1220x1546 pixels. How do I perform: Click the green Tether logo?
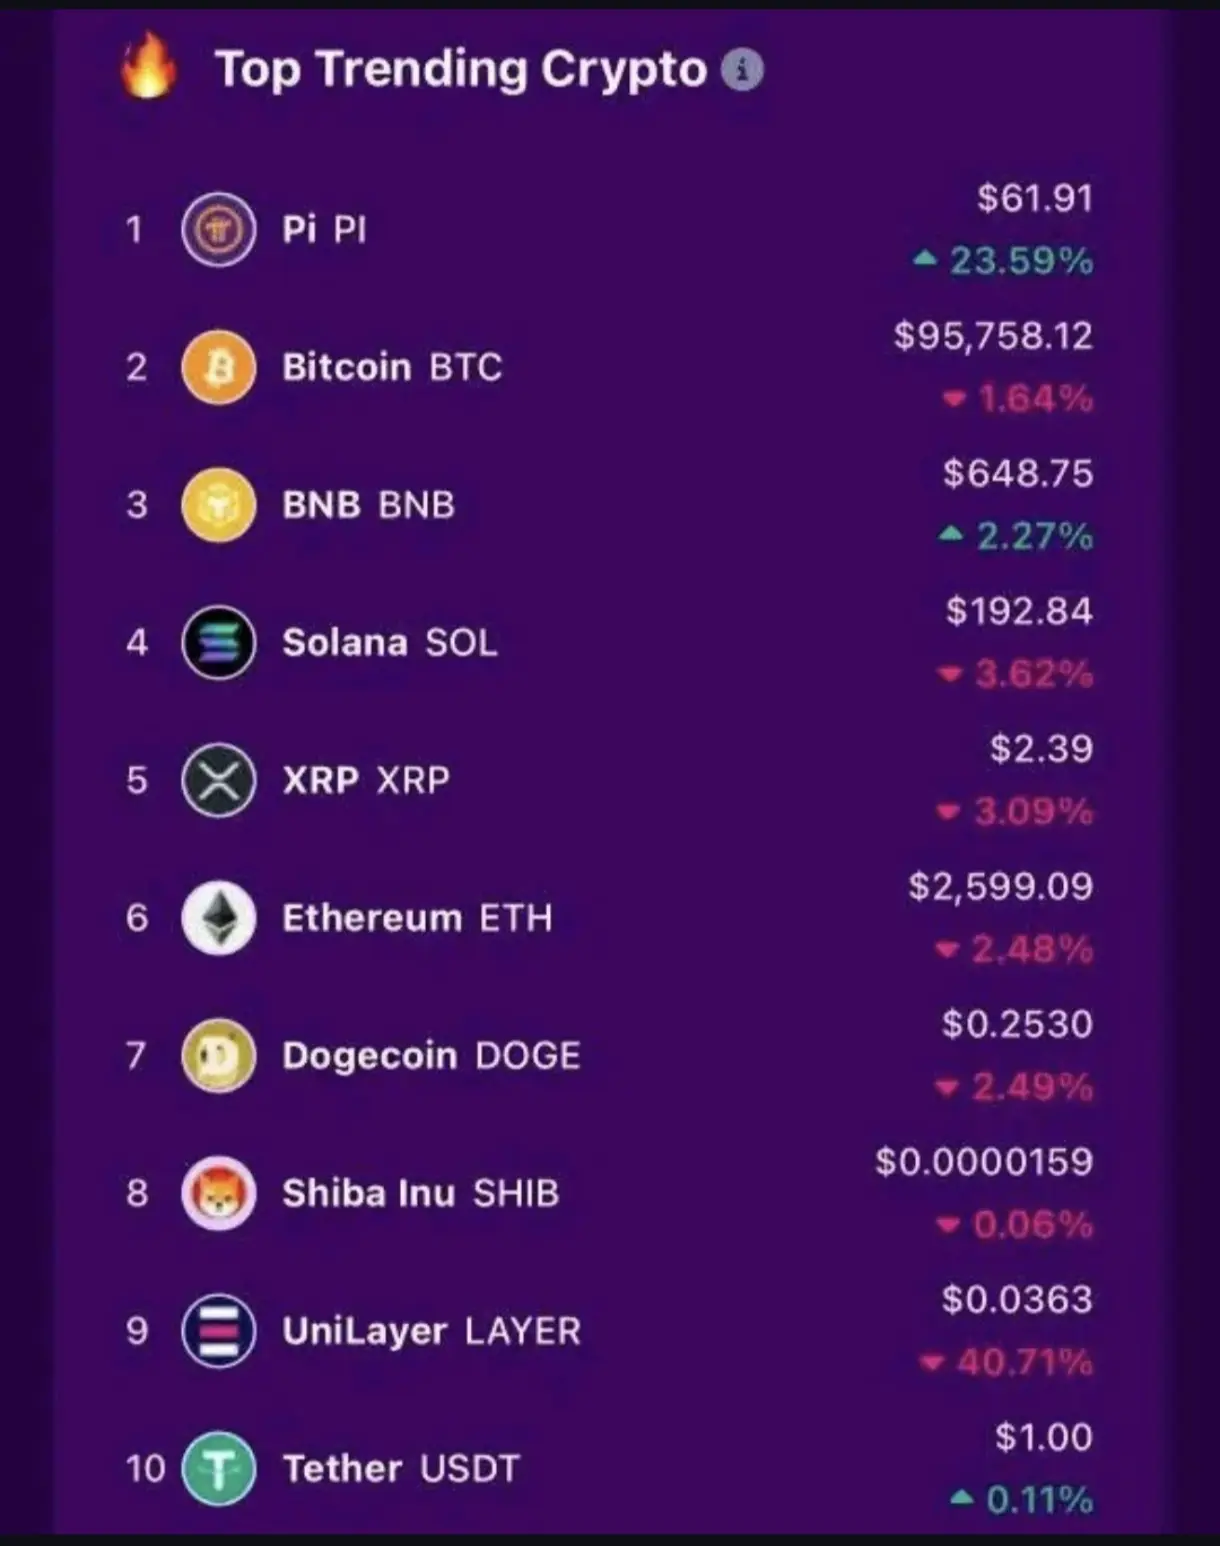[x=218, y=1468]
